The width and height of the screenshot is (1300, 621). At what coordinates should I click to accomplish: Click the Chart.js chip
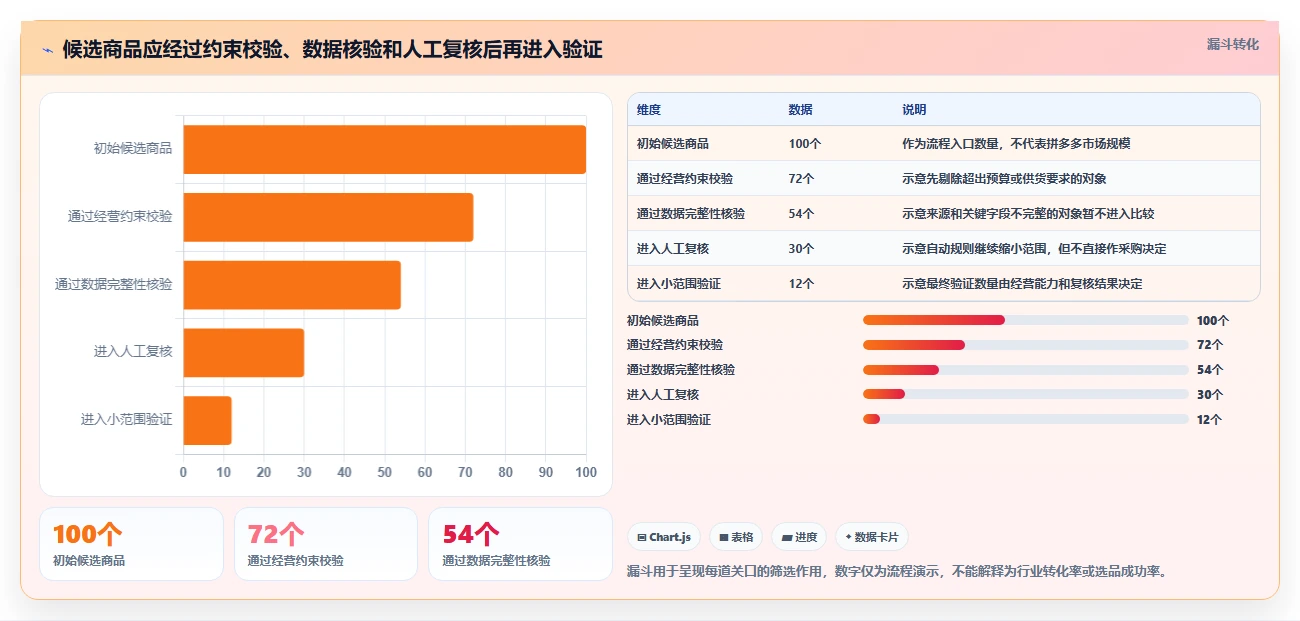tap(664, 537)
